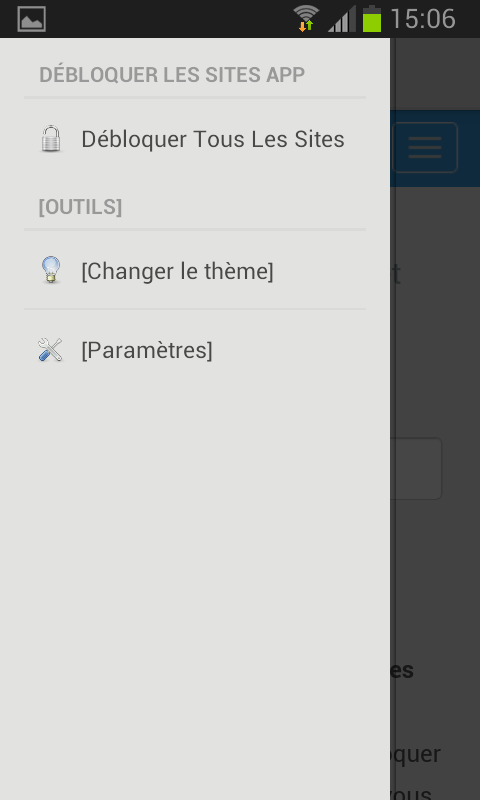Tap the Wi-Fi status icon
The width and height of the screenshot is (480, 800).
coord(306,18)
